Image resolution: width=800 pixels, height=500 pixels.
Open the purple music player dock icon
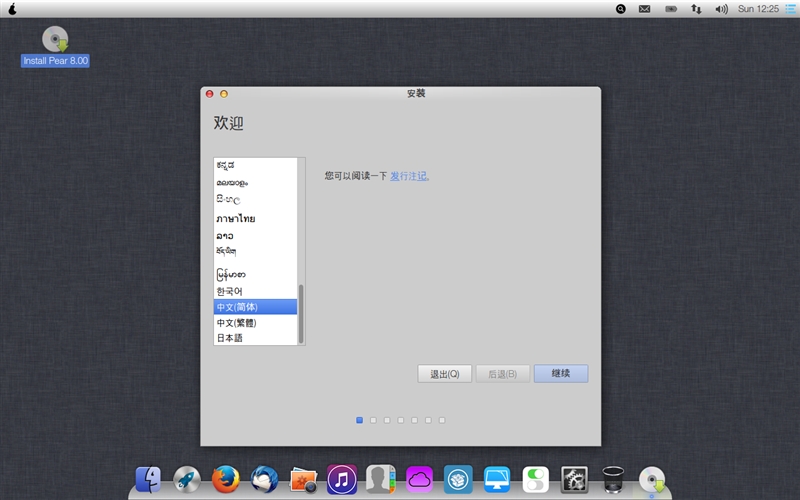tap(342, 479)
